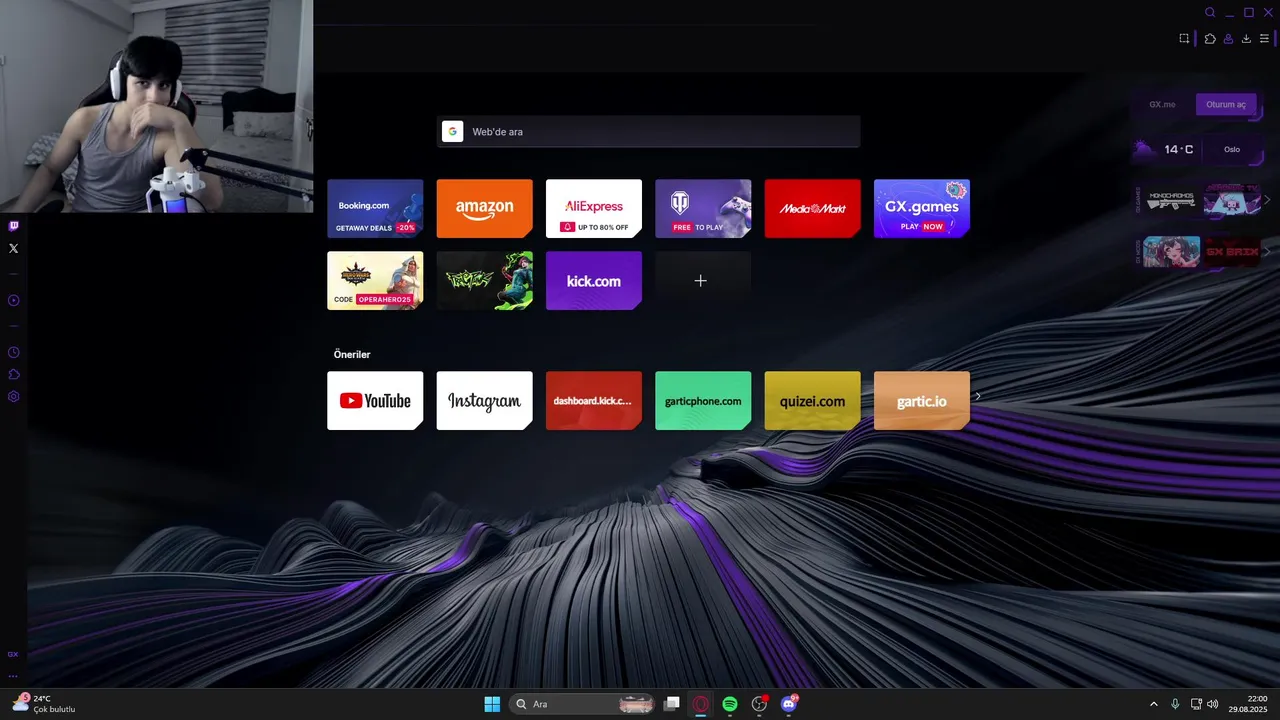The height and width of the screenshot is (720, 1280).
Task: Open AliExpress speed dial tile
Action: [594, 208]
